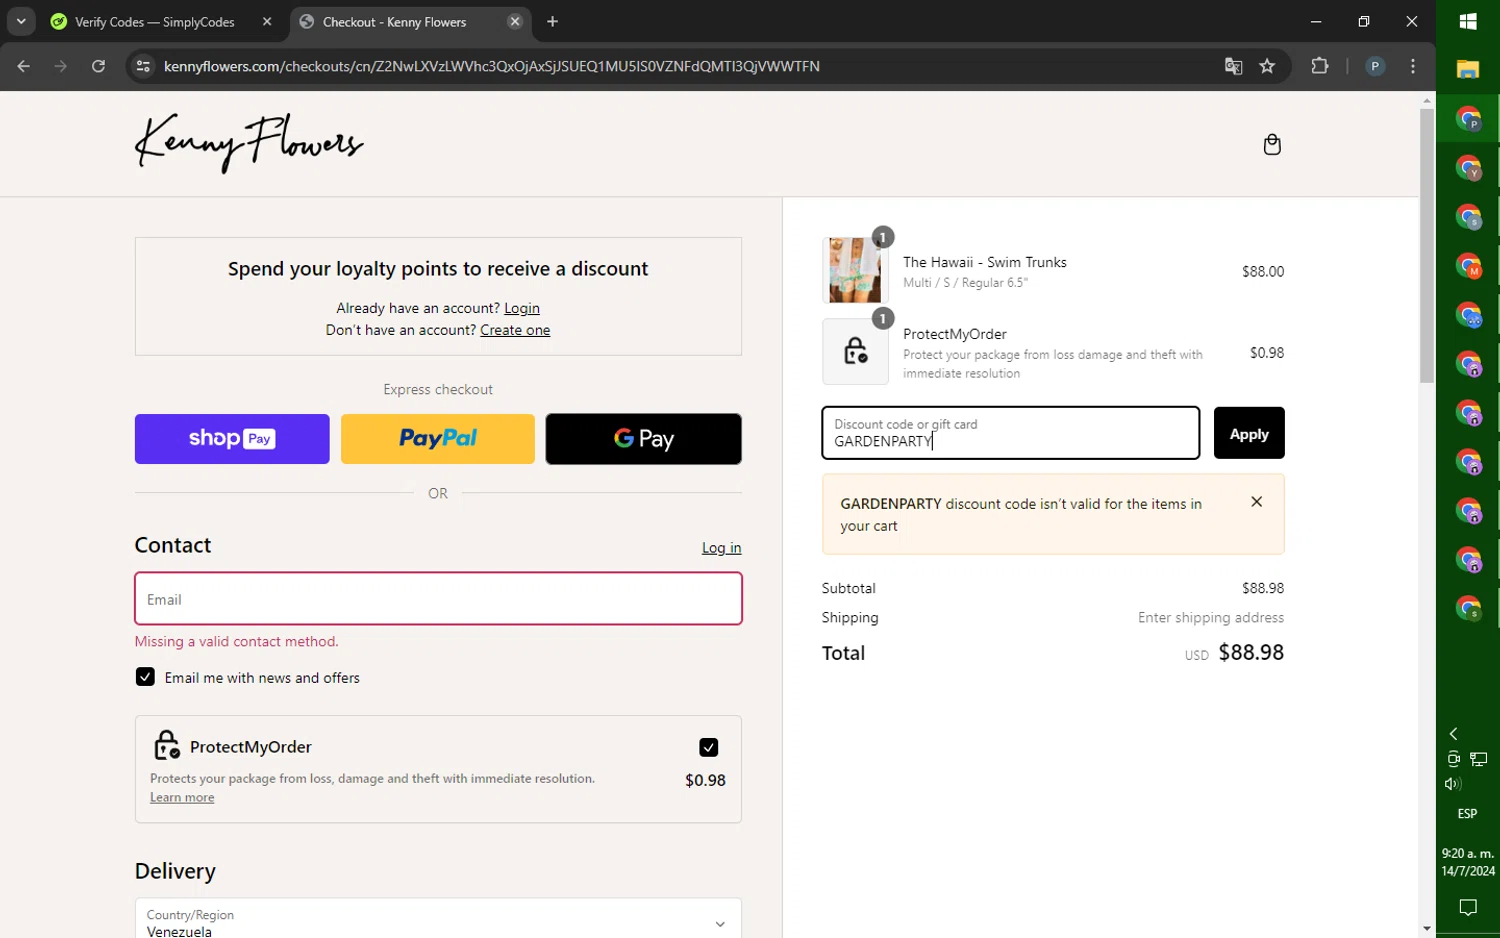Click the Missing a valid contact method error
This screenshot has height=938, width=1500.
click(237, 641)
